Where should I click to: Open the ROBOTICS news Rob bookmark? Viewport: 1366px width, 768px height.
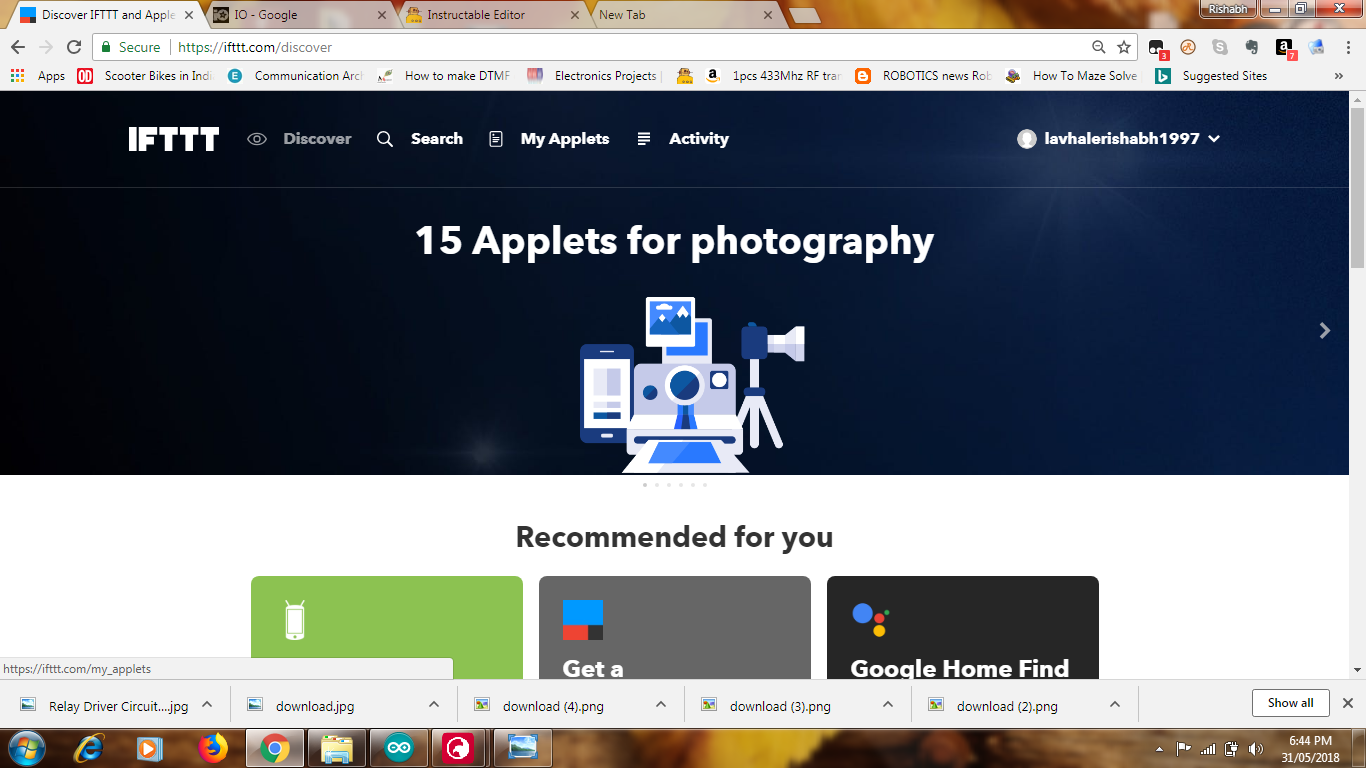(x=923, y=76)
